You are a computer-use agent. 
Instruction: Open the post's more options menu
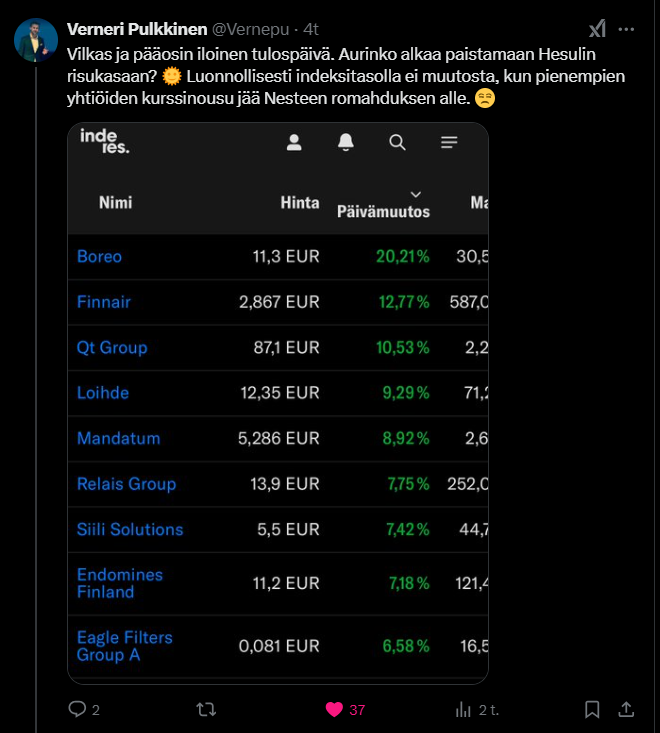pyautogui.click(x=627, y=28)
